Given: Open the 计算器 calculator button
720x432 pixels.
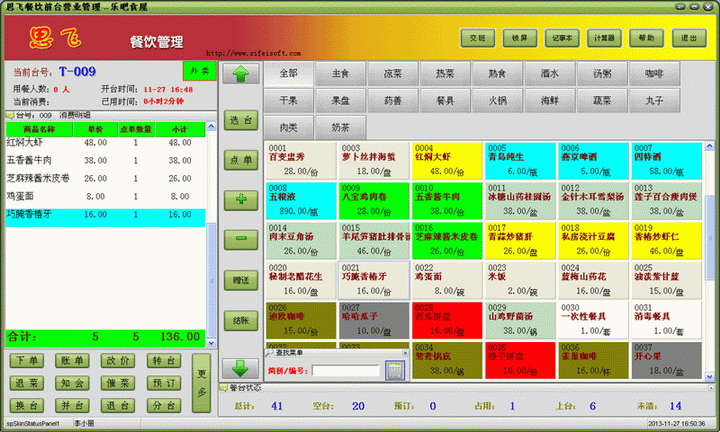Looking at the screenshot, I should click(604, 38).
